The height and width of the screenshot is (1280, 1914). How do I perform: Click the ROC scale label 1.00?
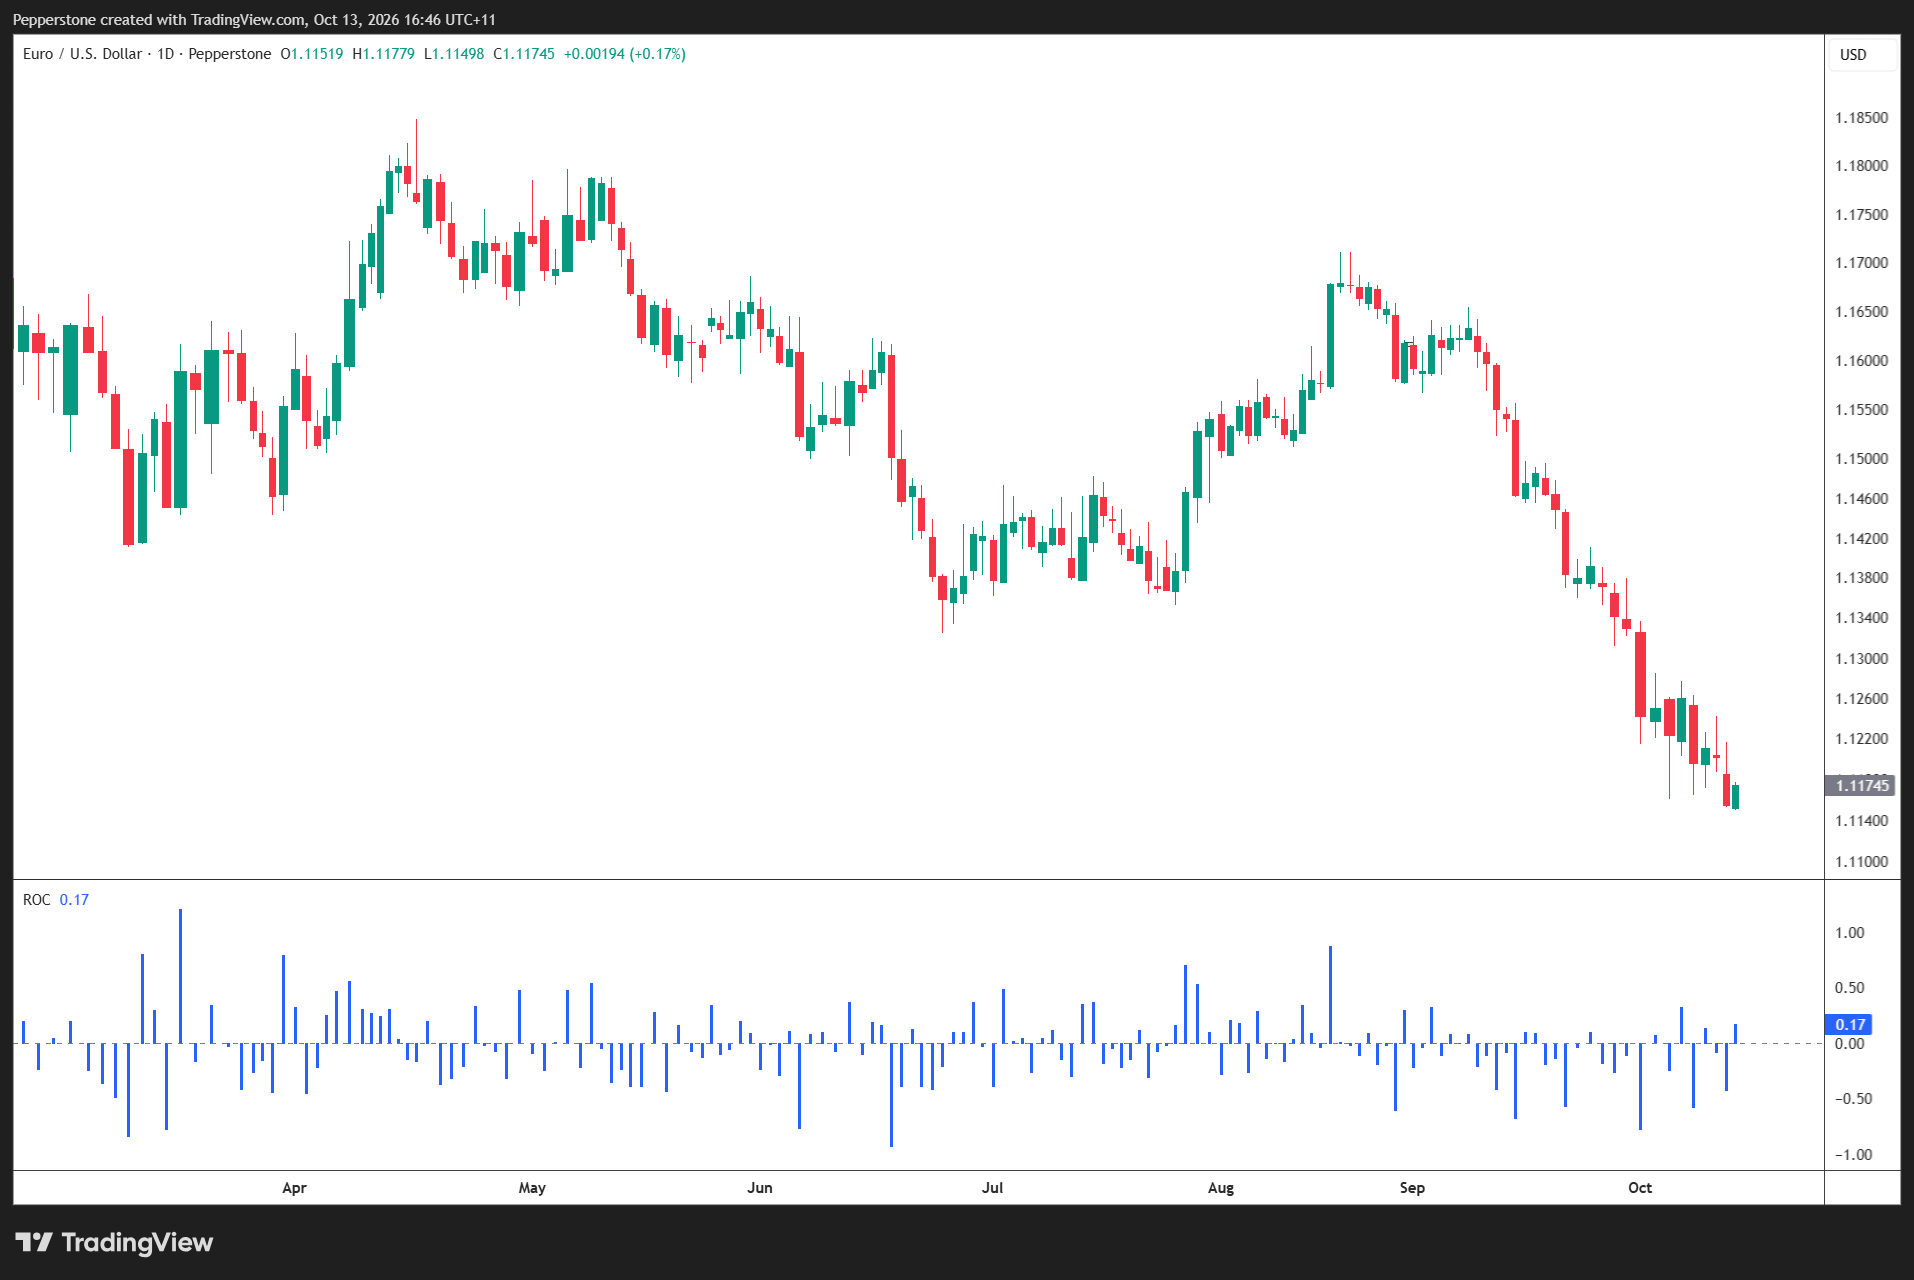[x=1849, y=933]
